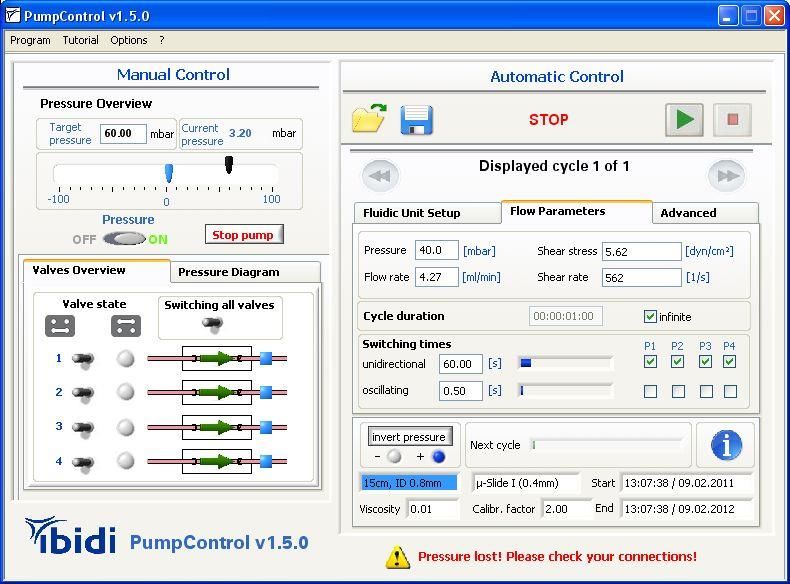Uncheck unidirectional P3 checkbox
Viewport: 790px width, 584px height.
pos(705,362)
